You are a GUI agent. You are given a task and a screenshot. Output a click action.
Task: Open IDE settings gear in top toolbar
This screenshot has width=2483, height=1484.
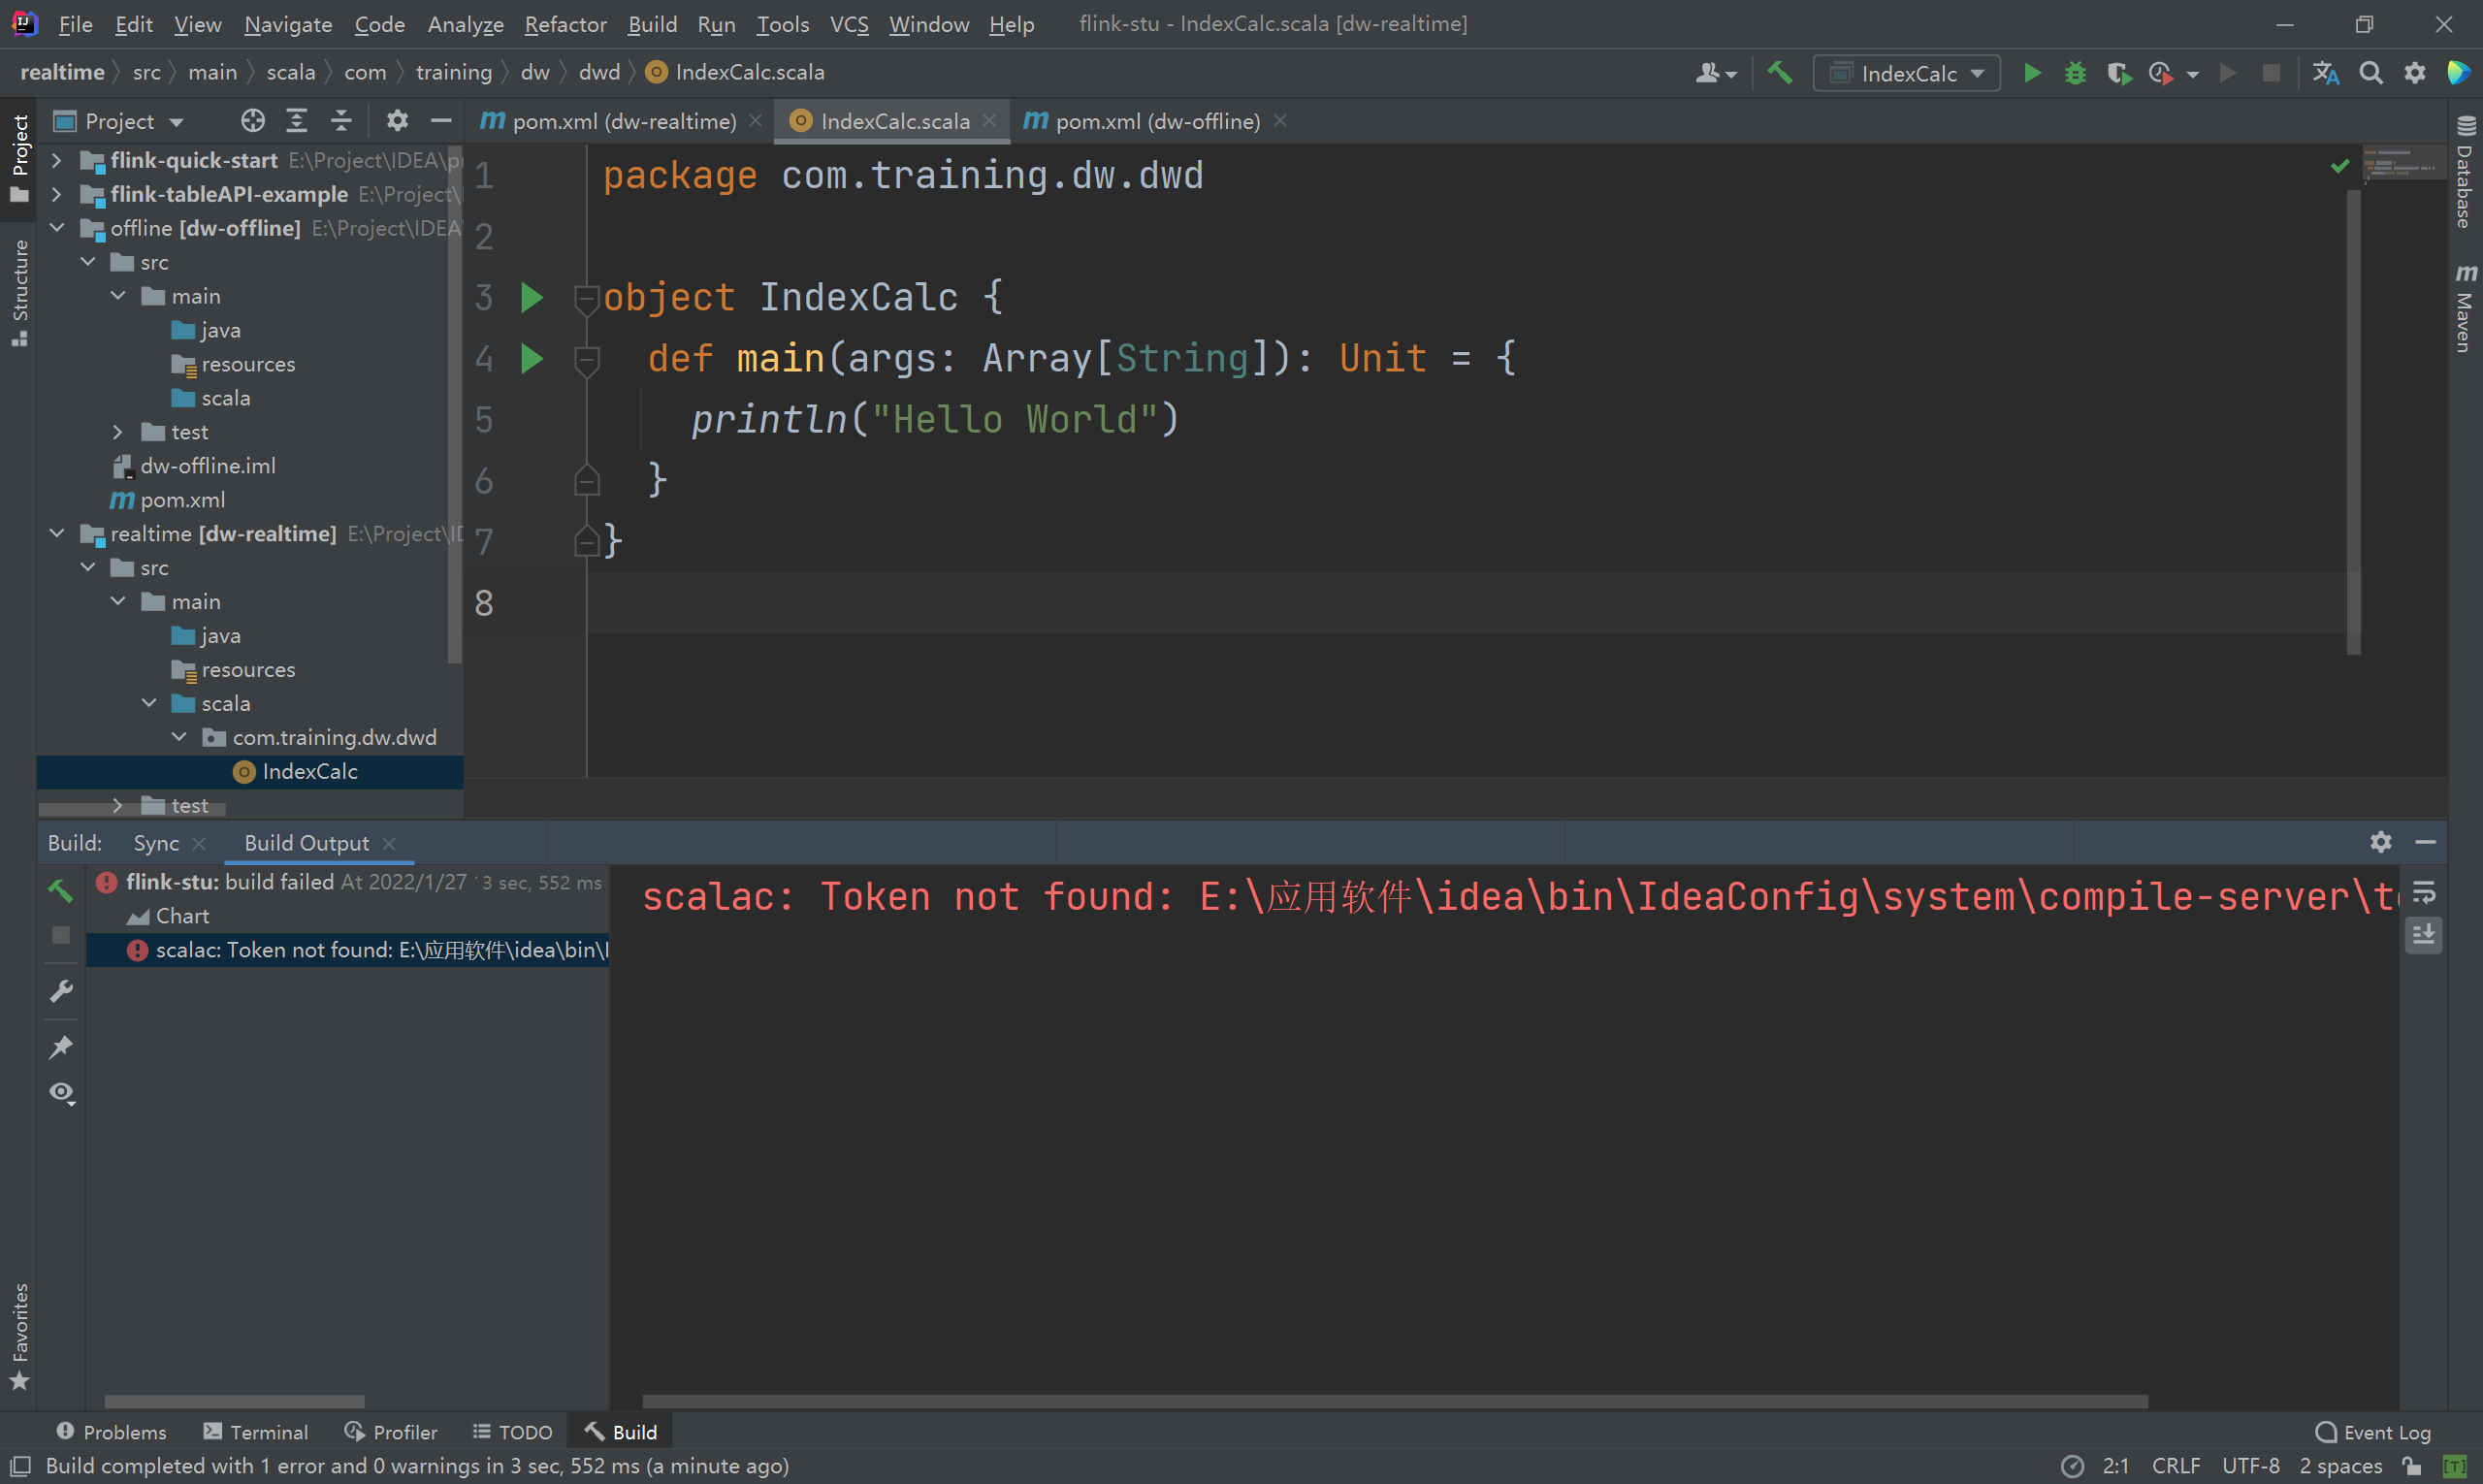[2415, 73]
